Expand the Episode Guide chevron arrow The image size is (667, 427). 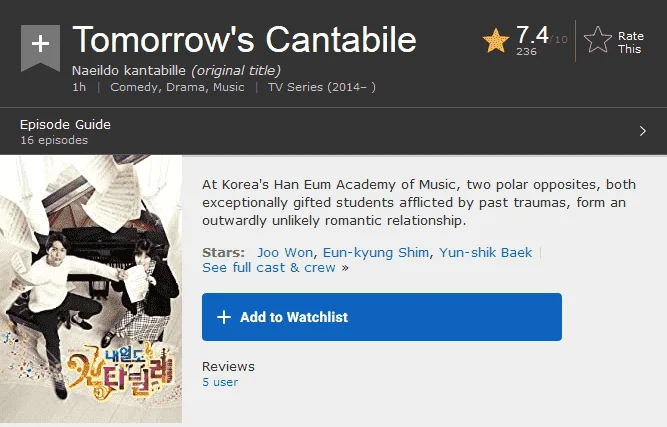643,131
